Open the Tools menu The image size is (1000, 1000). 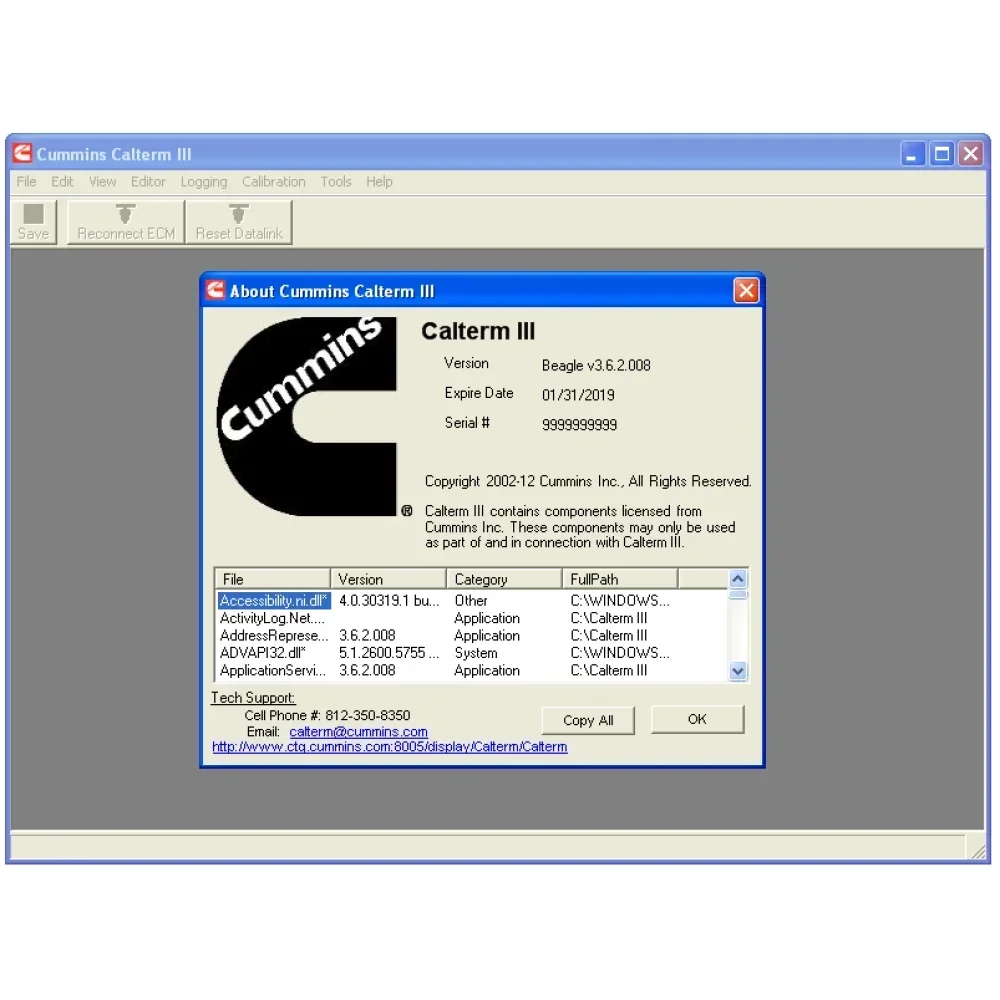click(336, 182)
